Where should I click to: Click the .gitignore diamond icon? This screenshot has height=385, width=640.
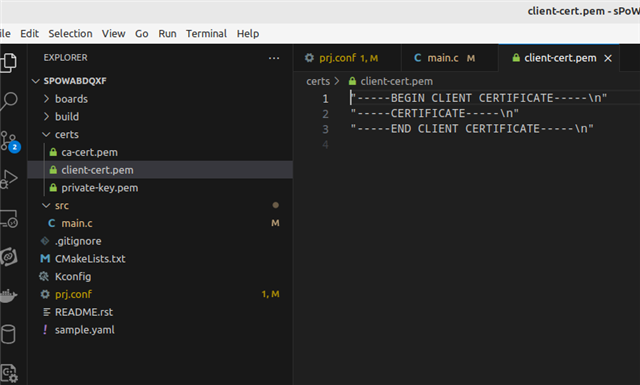tap(45, 241)
